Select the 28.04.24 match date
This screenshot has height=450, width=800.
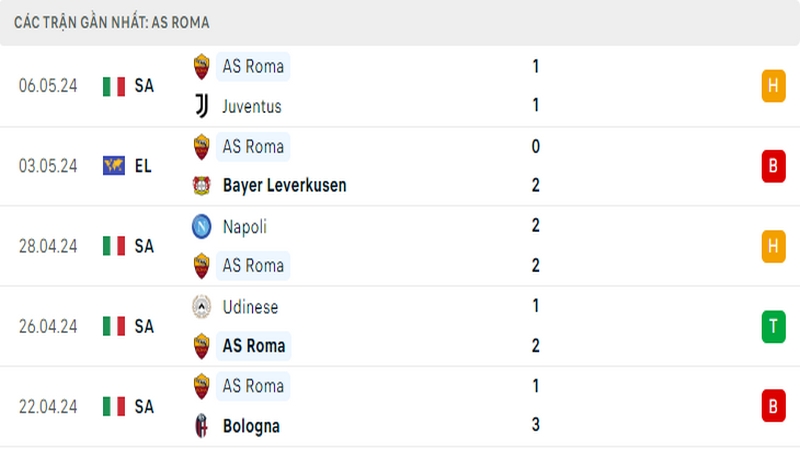47,246
